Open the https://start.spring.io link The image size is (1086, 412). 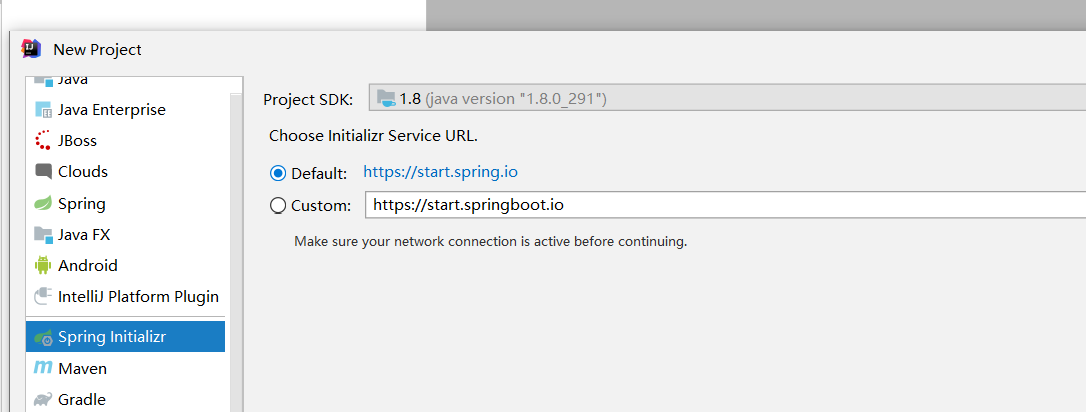pos(440,172)
